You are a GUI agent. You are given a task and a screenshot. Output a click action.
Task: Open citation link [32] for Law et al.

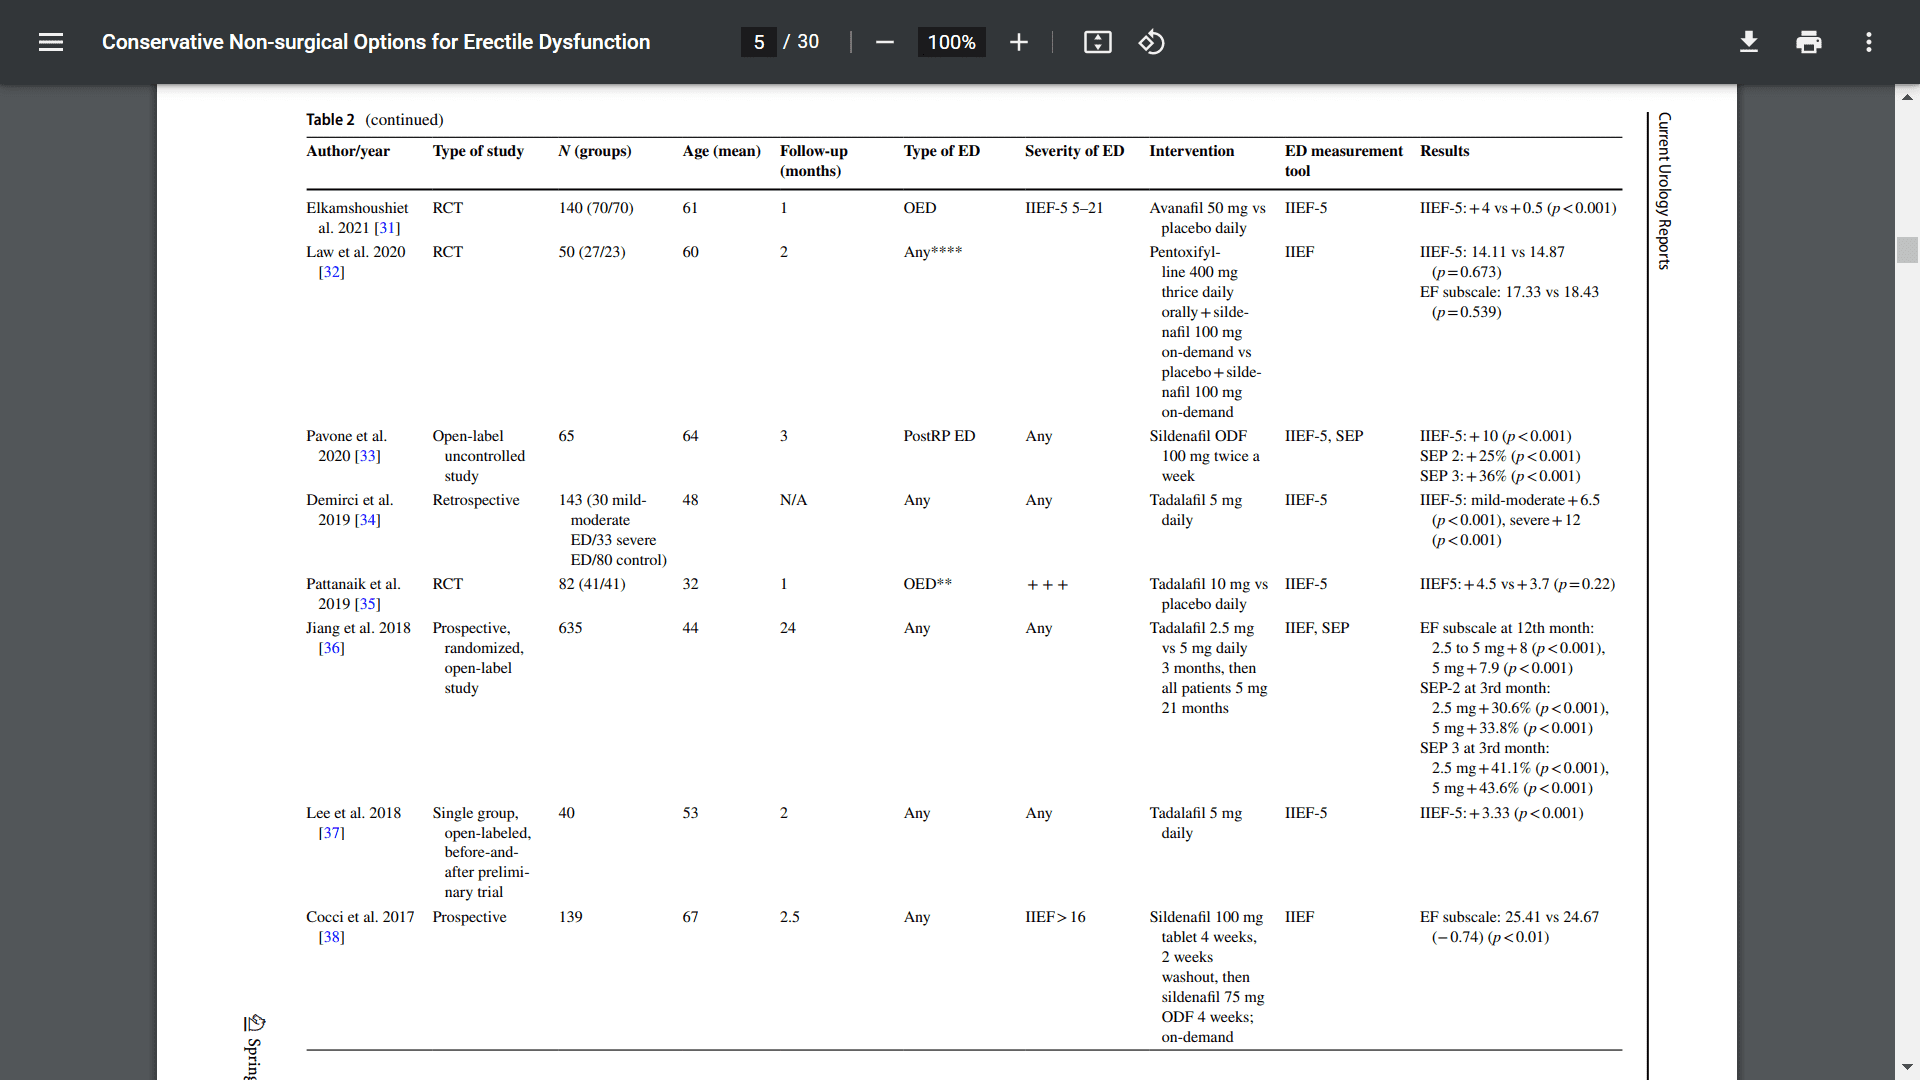[331, 272]
